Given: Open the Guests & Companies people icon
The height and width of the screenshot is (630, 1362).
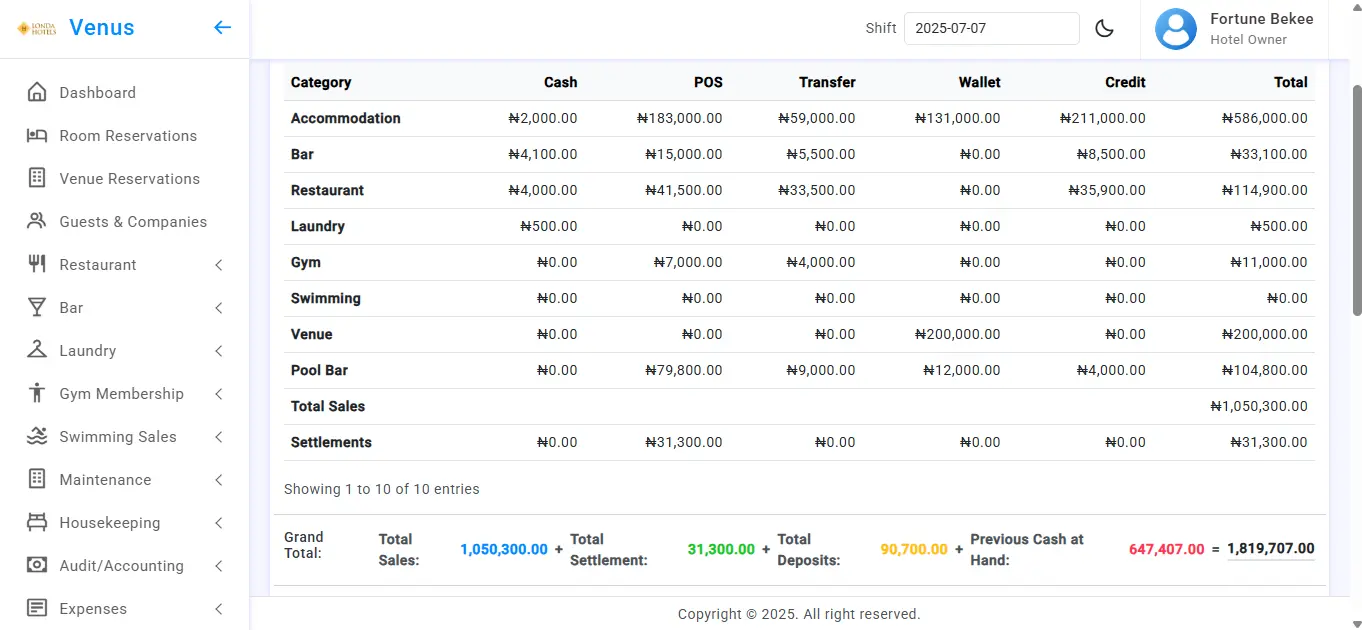Looking at the screenshot, I should coord(37,221).
